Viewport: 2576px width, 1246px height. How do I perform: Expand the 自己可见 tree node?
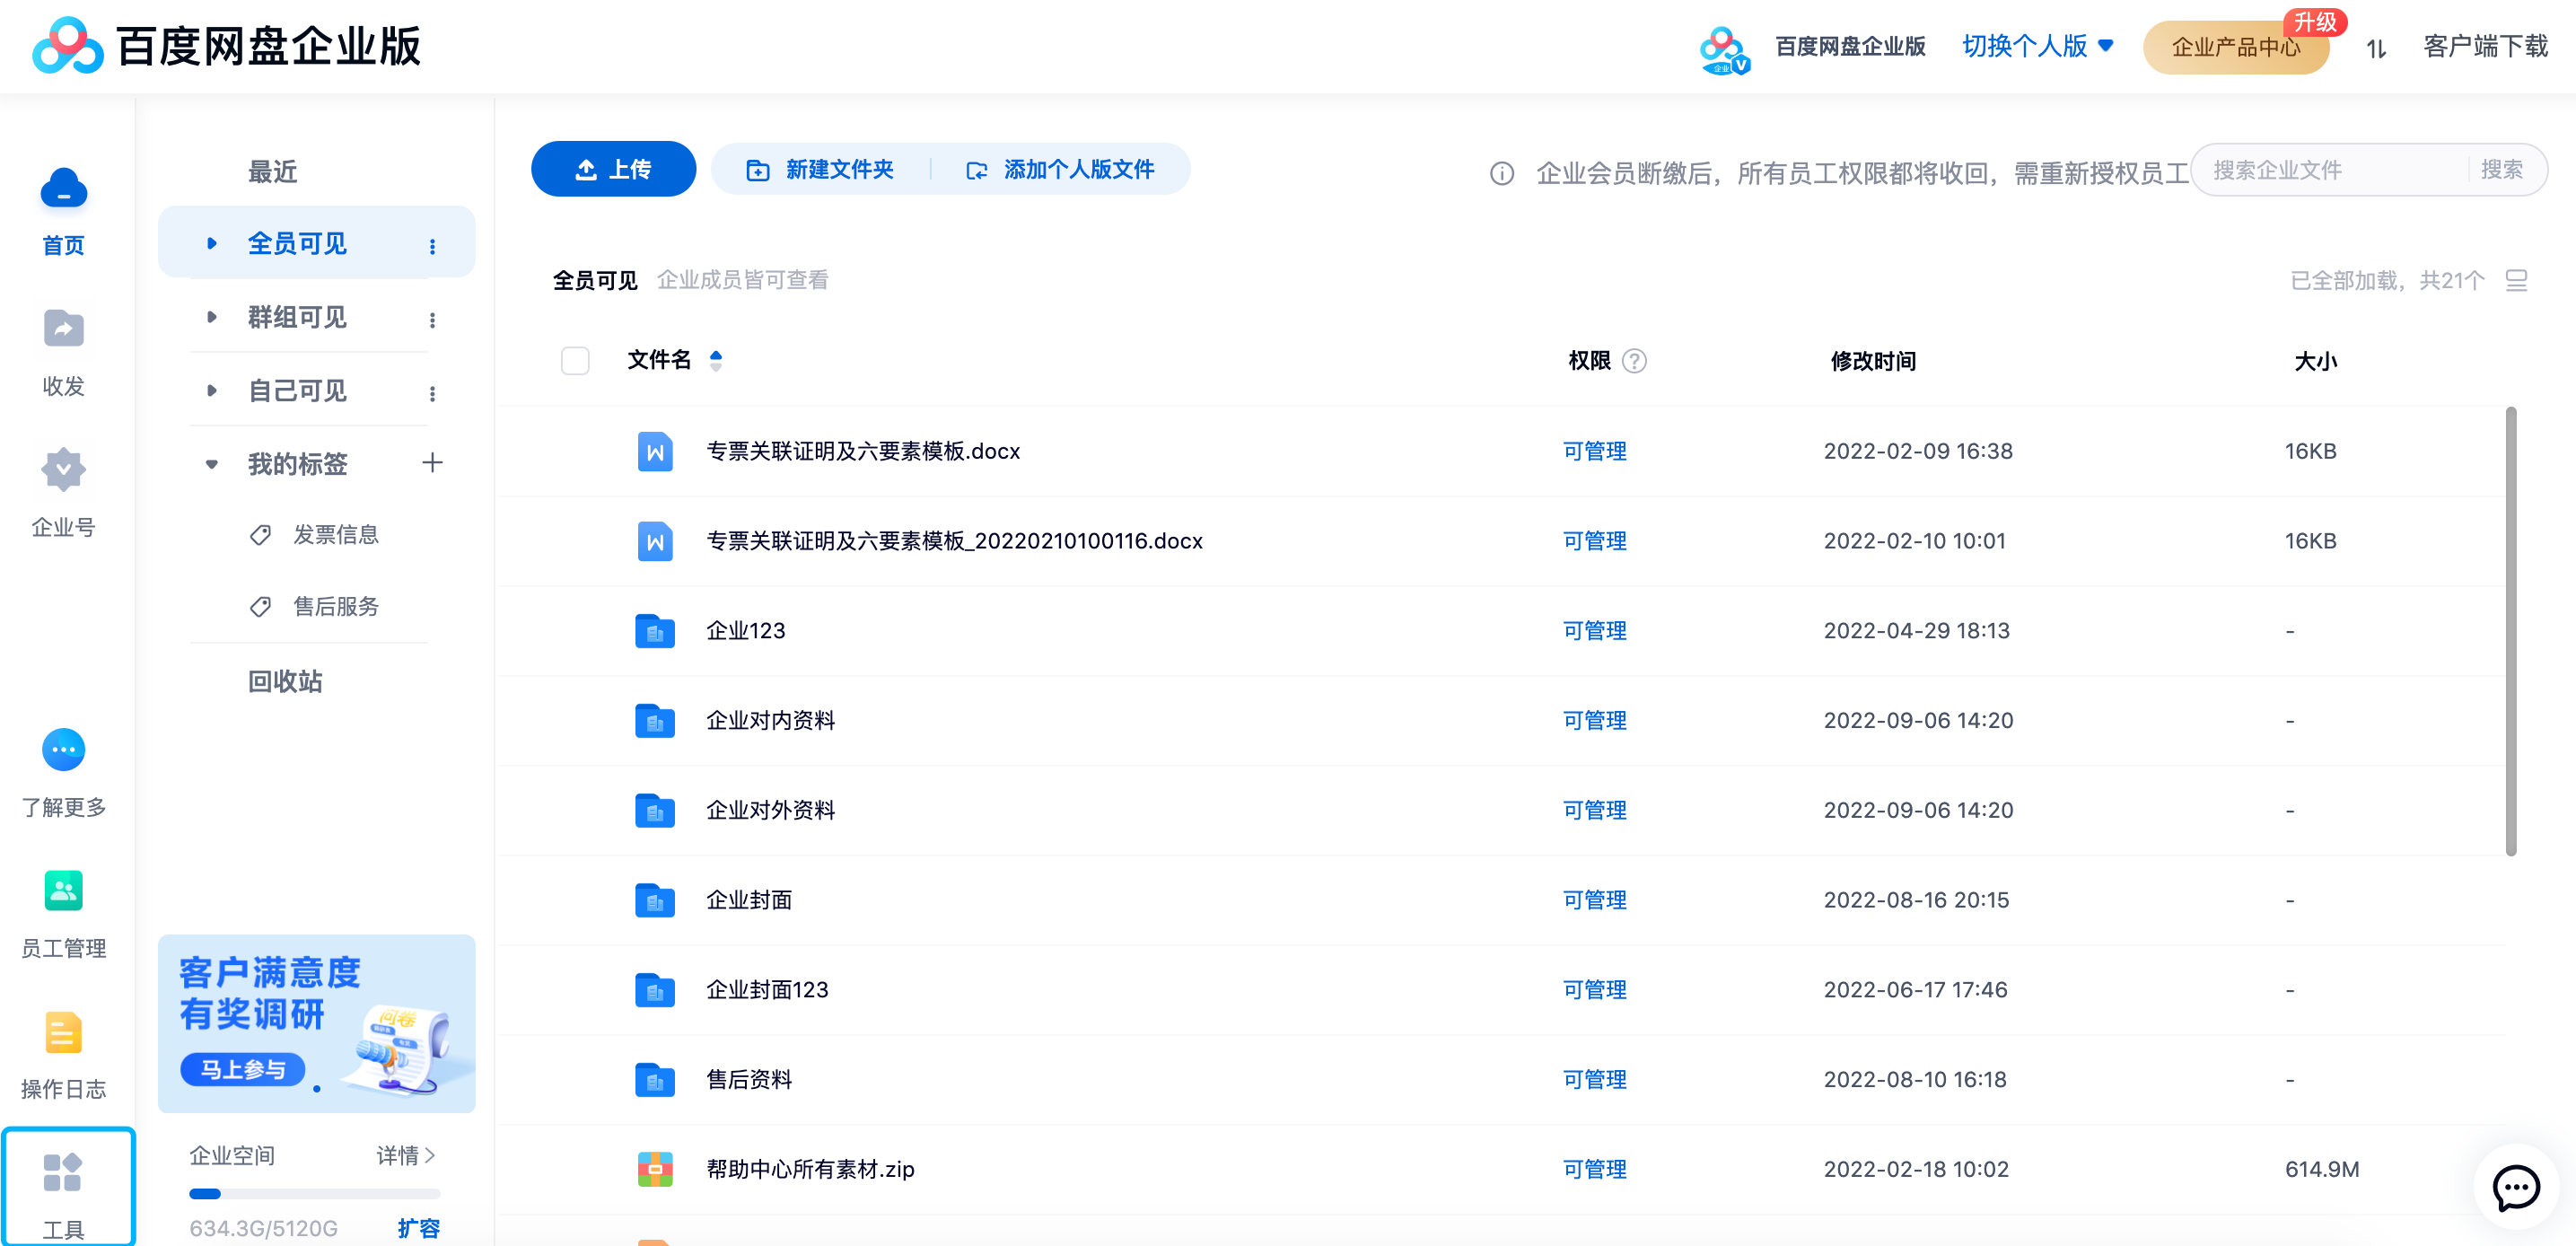[x=211, y=391]
